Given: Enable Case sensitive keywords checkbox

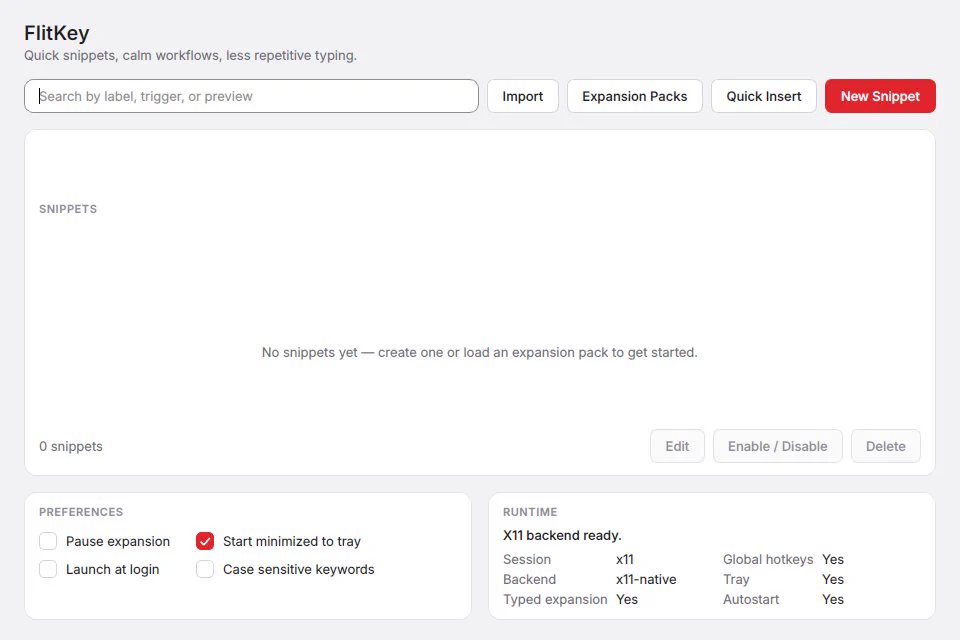Looking at the screenshot, I should [205, 570].
